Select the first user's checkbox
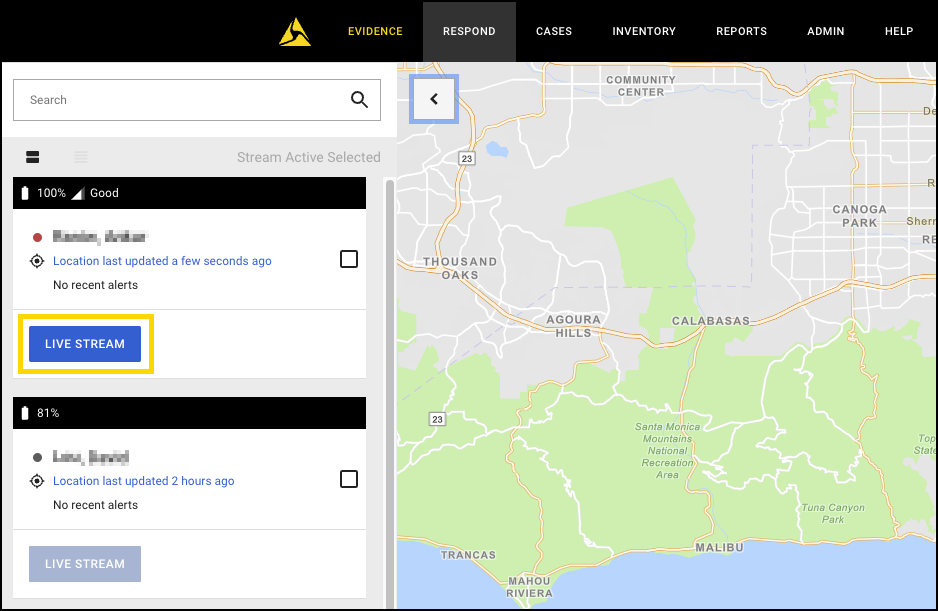The image size is (938, 611). [x=348, y=260]
